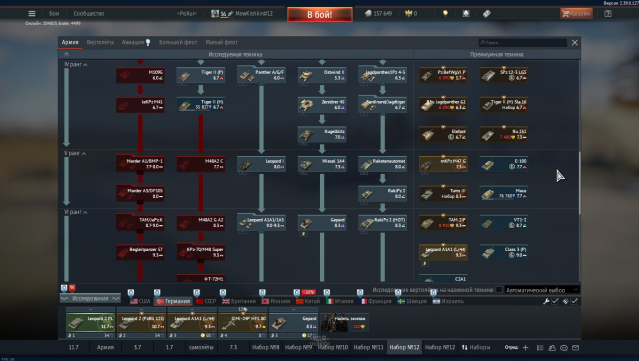Open the Магазин shop cart
Image resolution: width=639 pixels, height=361 pixels.
pos(576,13)
